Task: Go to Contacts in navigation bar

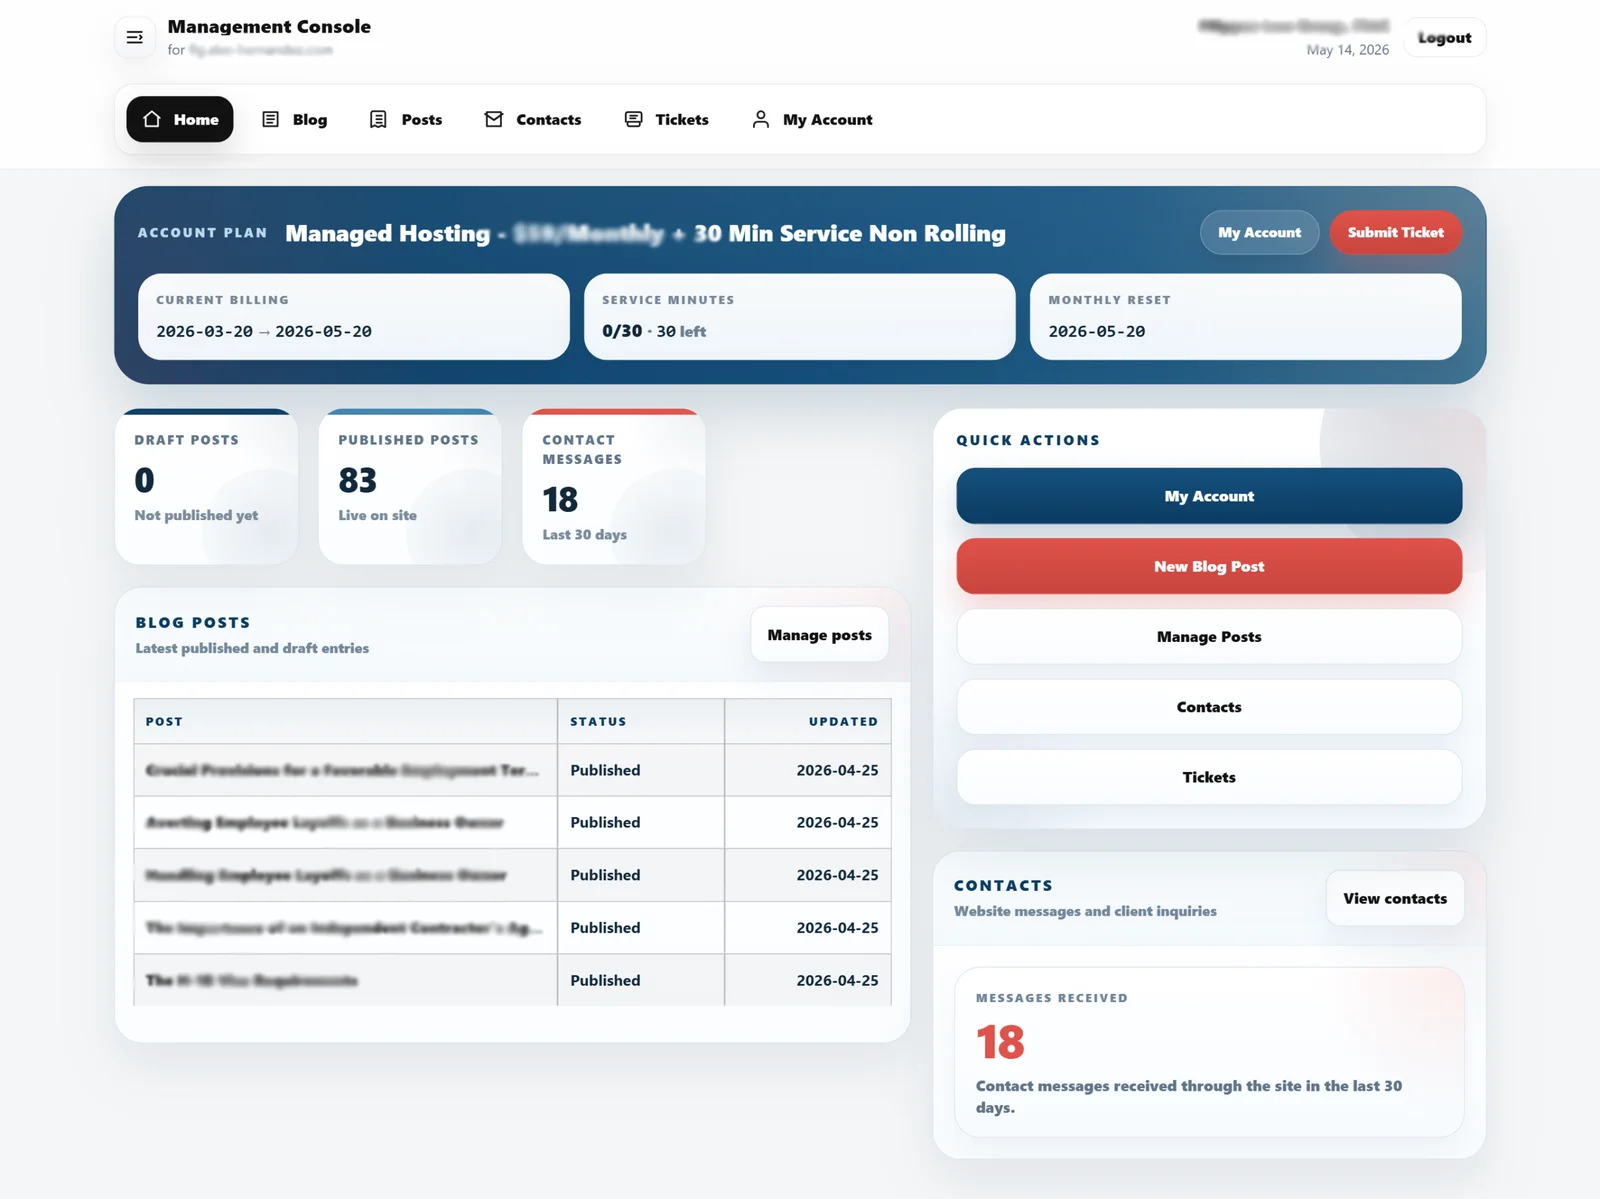Action: click(x=533, y=119)
